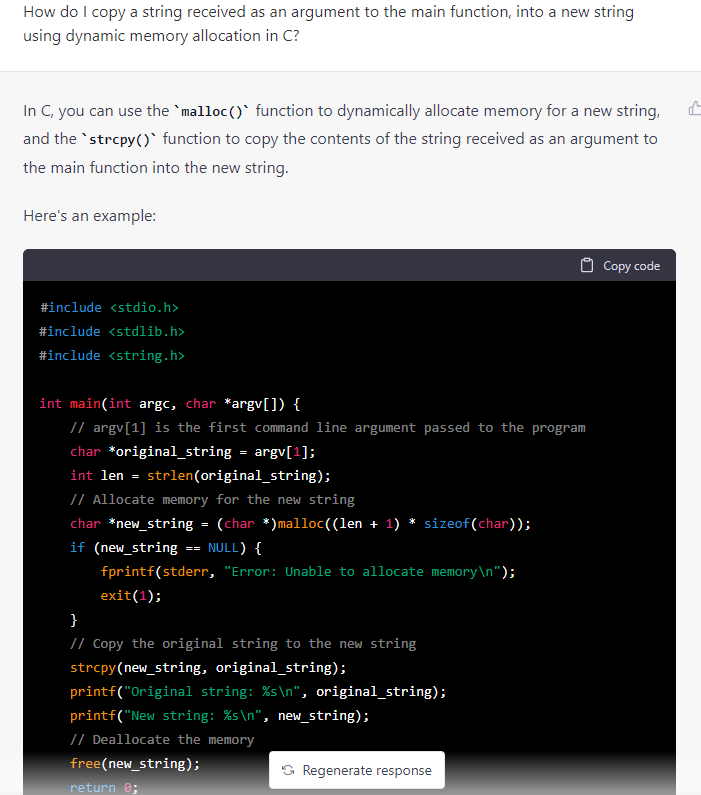Click the line "return 0;"
The width and height of the screenshot is (701, 795).
point(104,787)
